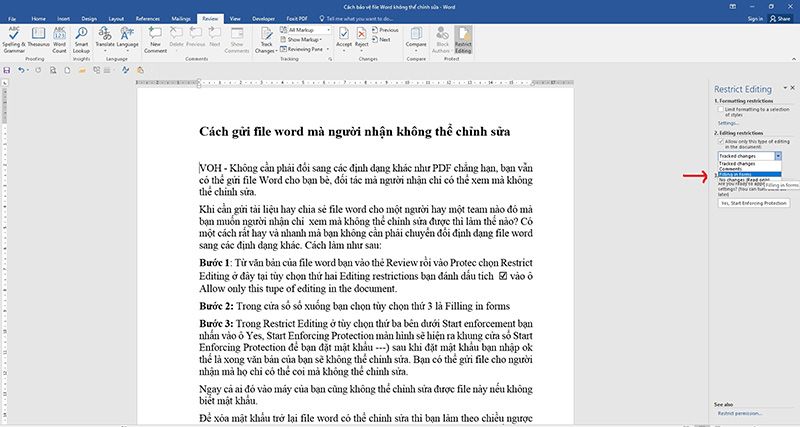The width and height of the screenshot is (800, 427).
Task: Switch to the Mailings tab
Action: click(181, 18)
